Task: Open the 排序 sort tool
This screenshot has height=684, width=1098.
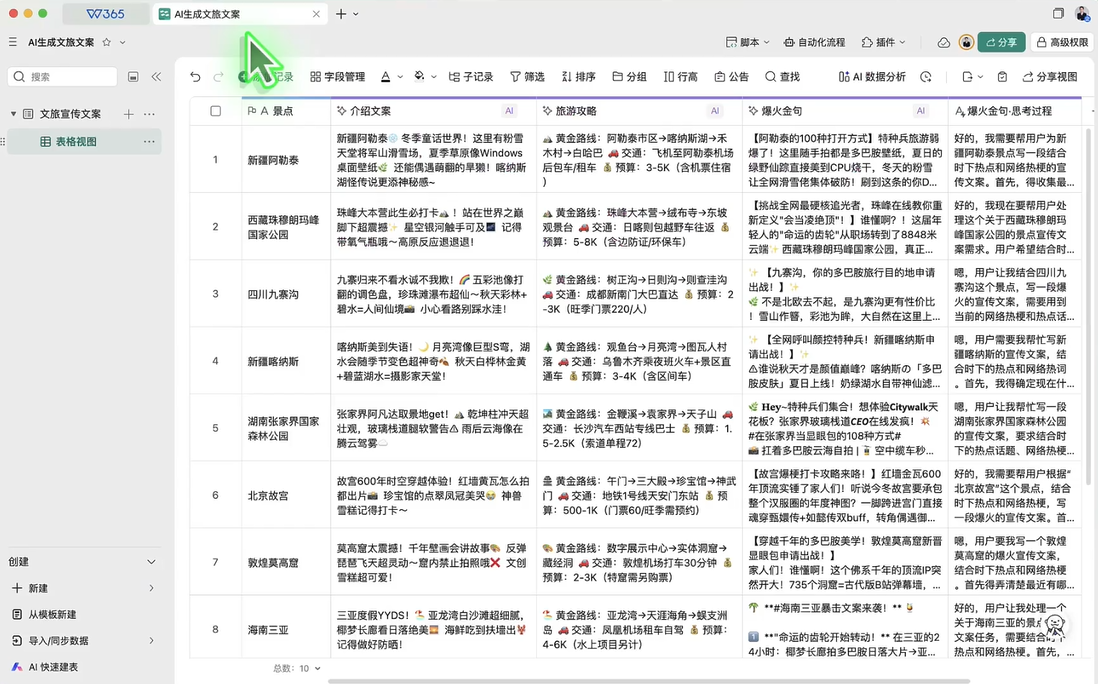Action: pos(578,77)
